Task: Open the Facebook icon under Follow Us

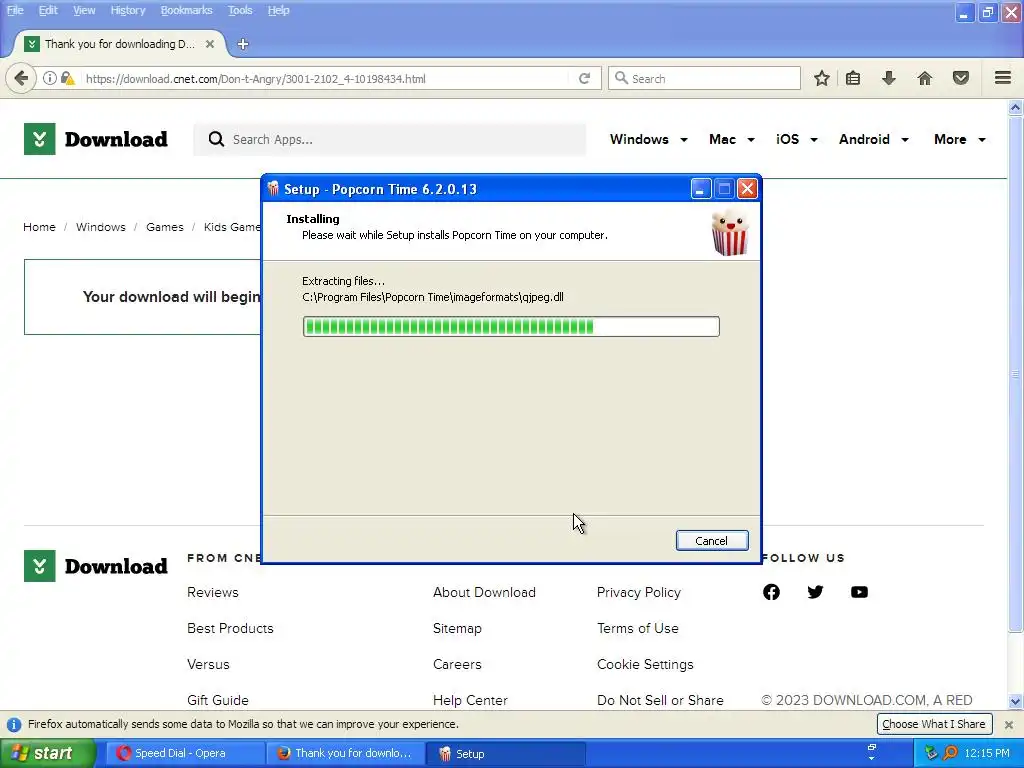Action: click(771, 592)
